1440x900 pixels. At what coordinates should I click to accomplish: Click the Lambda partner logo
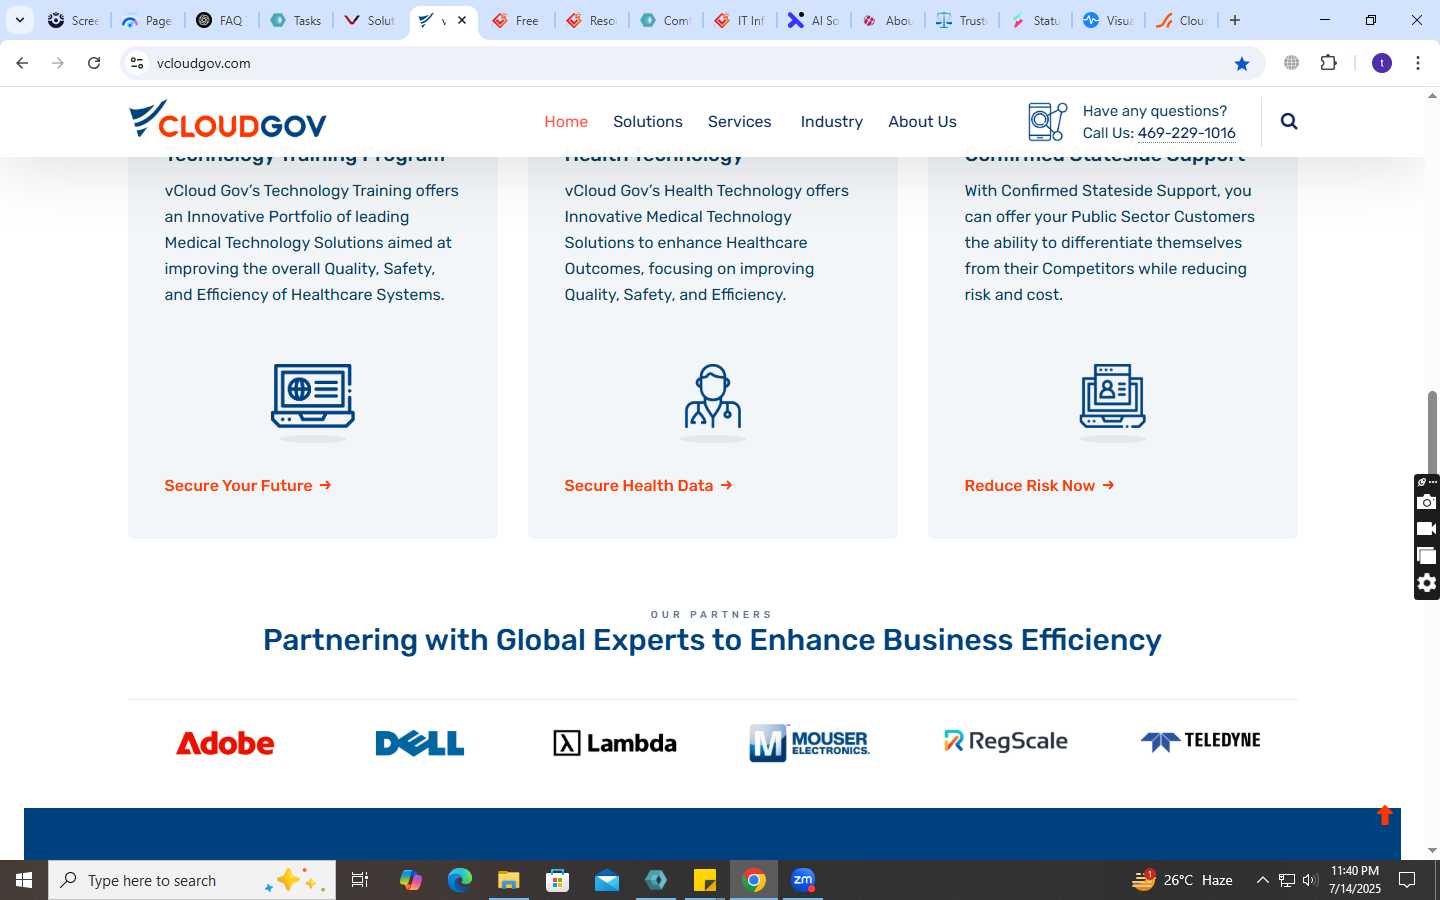pos(615,743)
